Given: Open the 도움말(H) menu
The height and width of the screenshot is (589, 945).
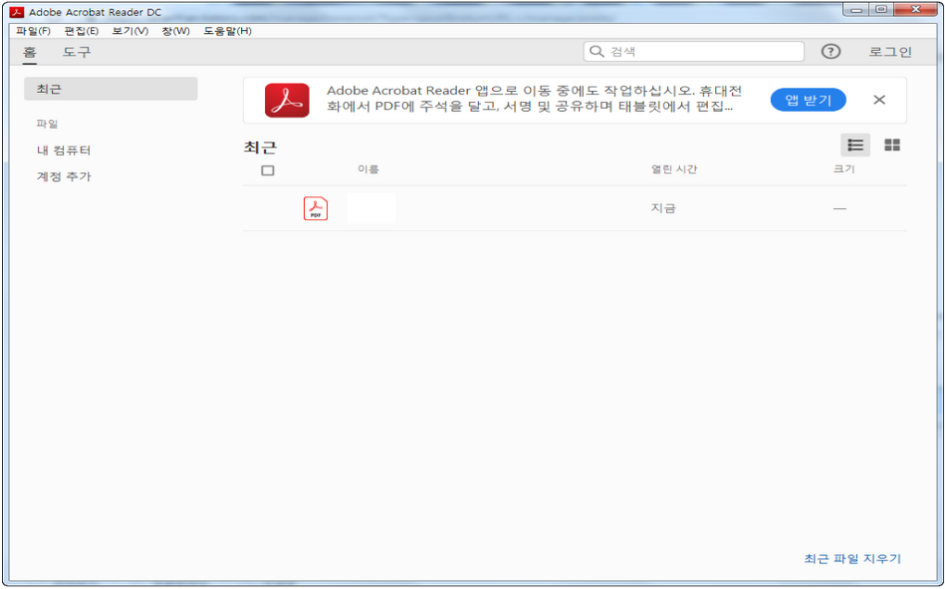Looking at the screenshot, I should pos(227,31).
